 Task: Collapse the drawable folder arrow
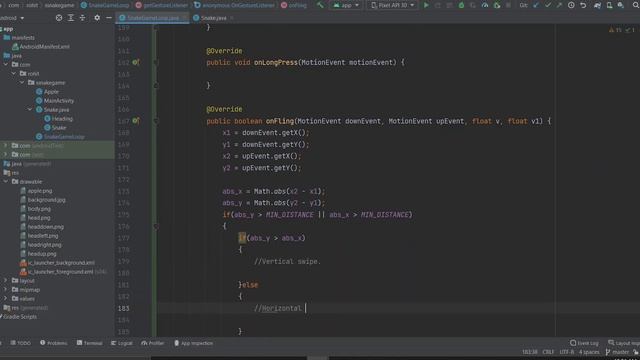point(6,182)
